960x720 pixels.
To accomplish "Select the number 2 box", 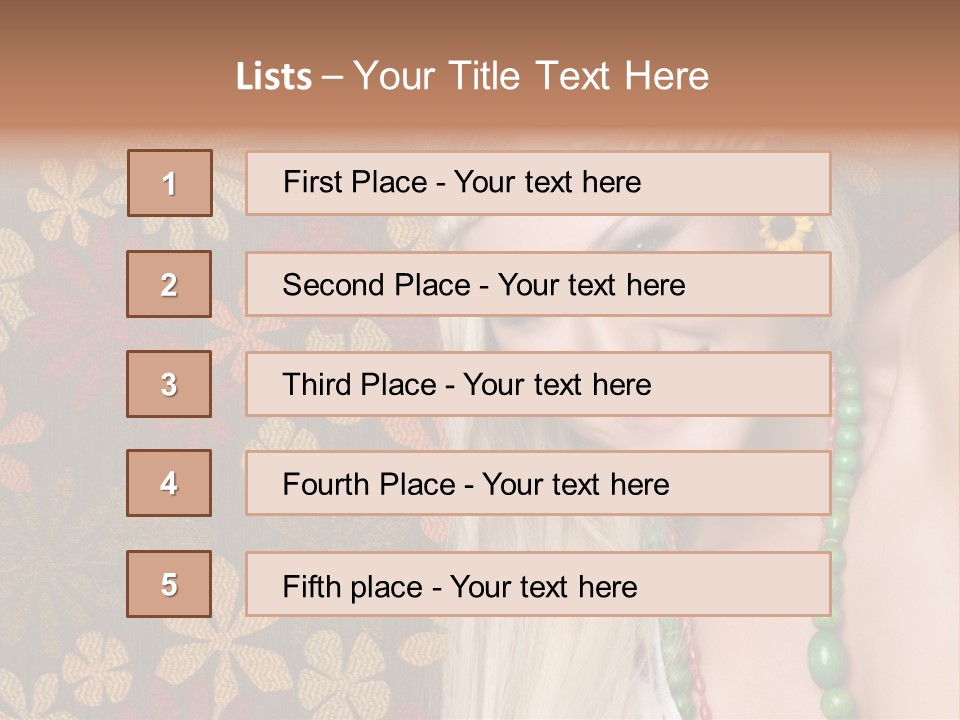I will pos(170,285).
